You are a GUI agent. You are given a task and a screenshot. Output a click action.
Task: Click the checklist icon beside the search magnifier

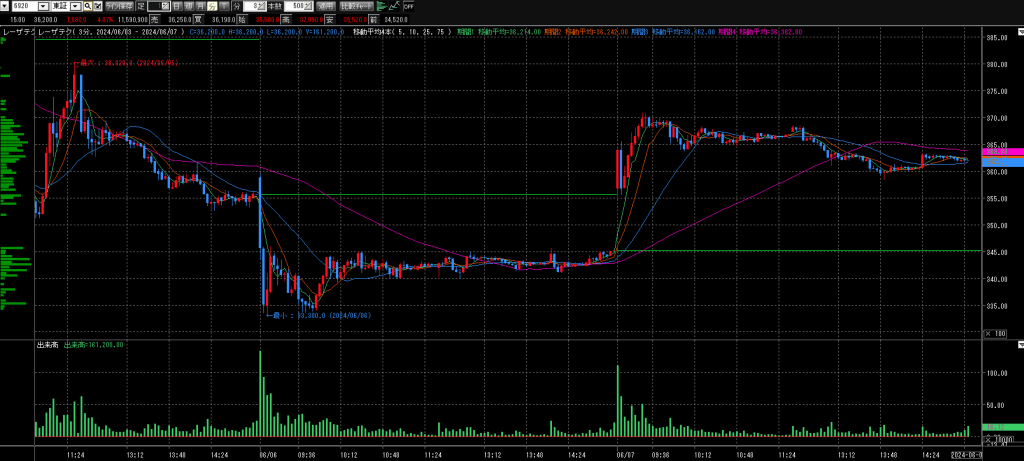coord(97,6)
